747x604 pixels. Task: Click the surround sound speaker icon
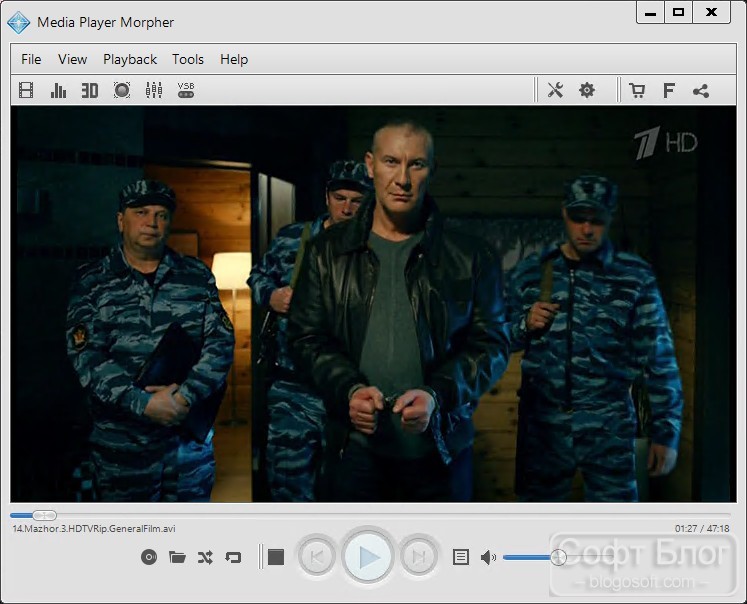click(x=122, y=90)
